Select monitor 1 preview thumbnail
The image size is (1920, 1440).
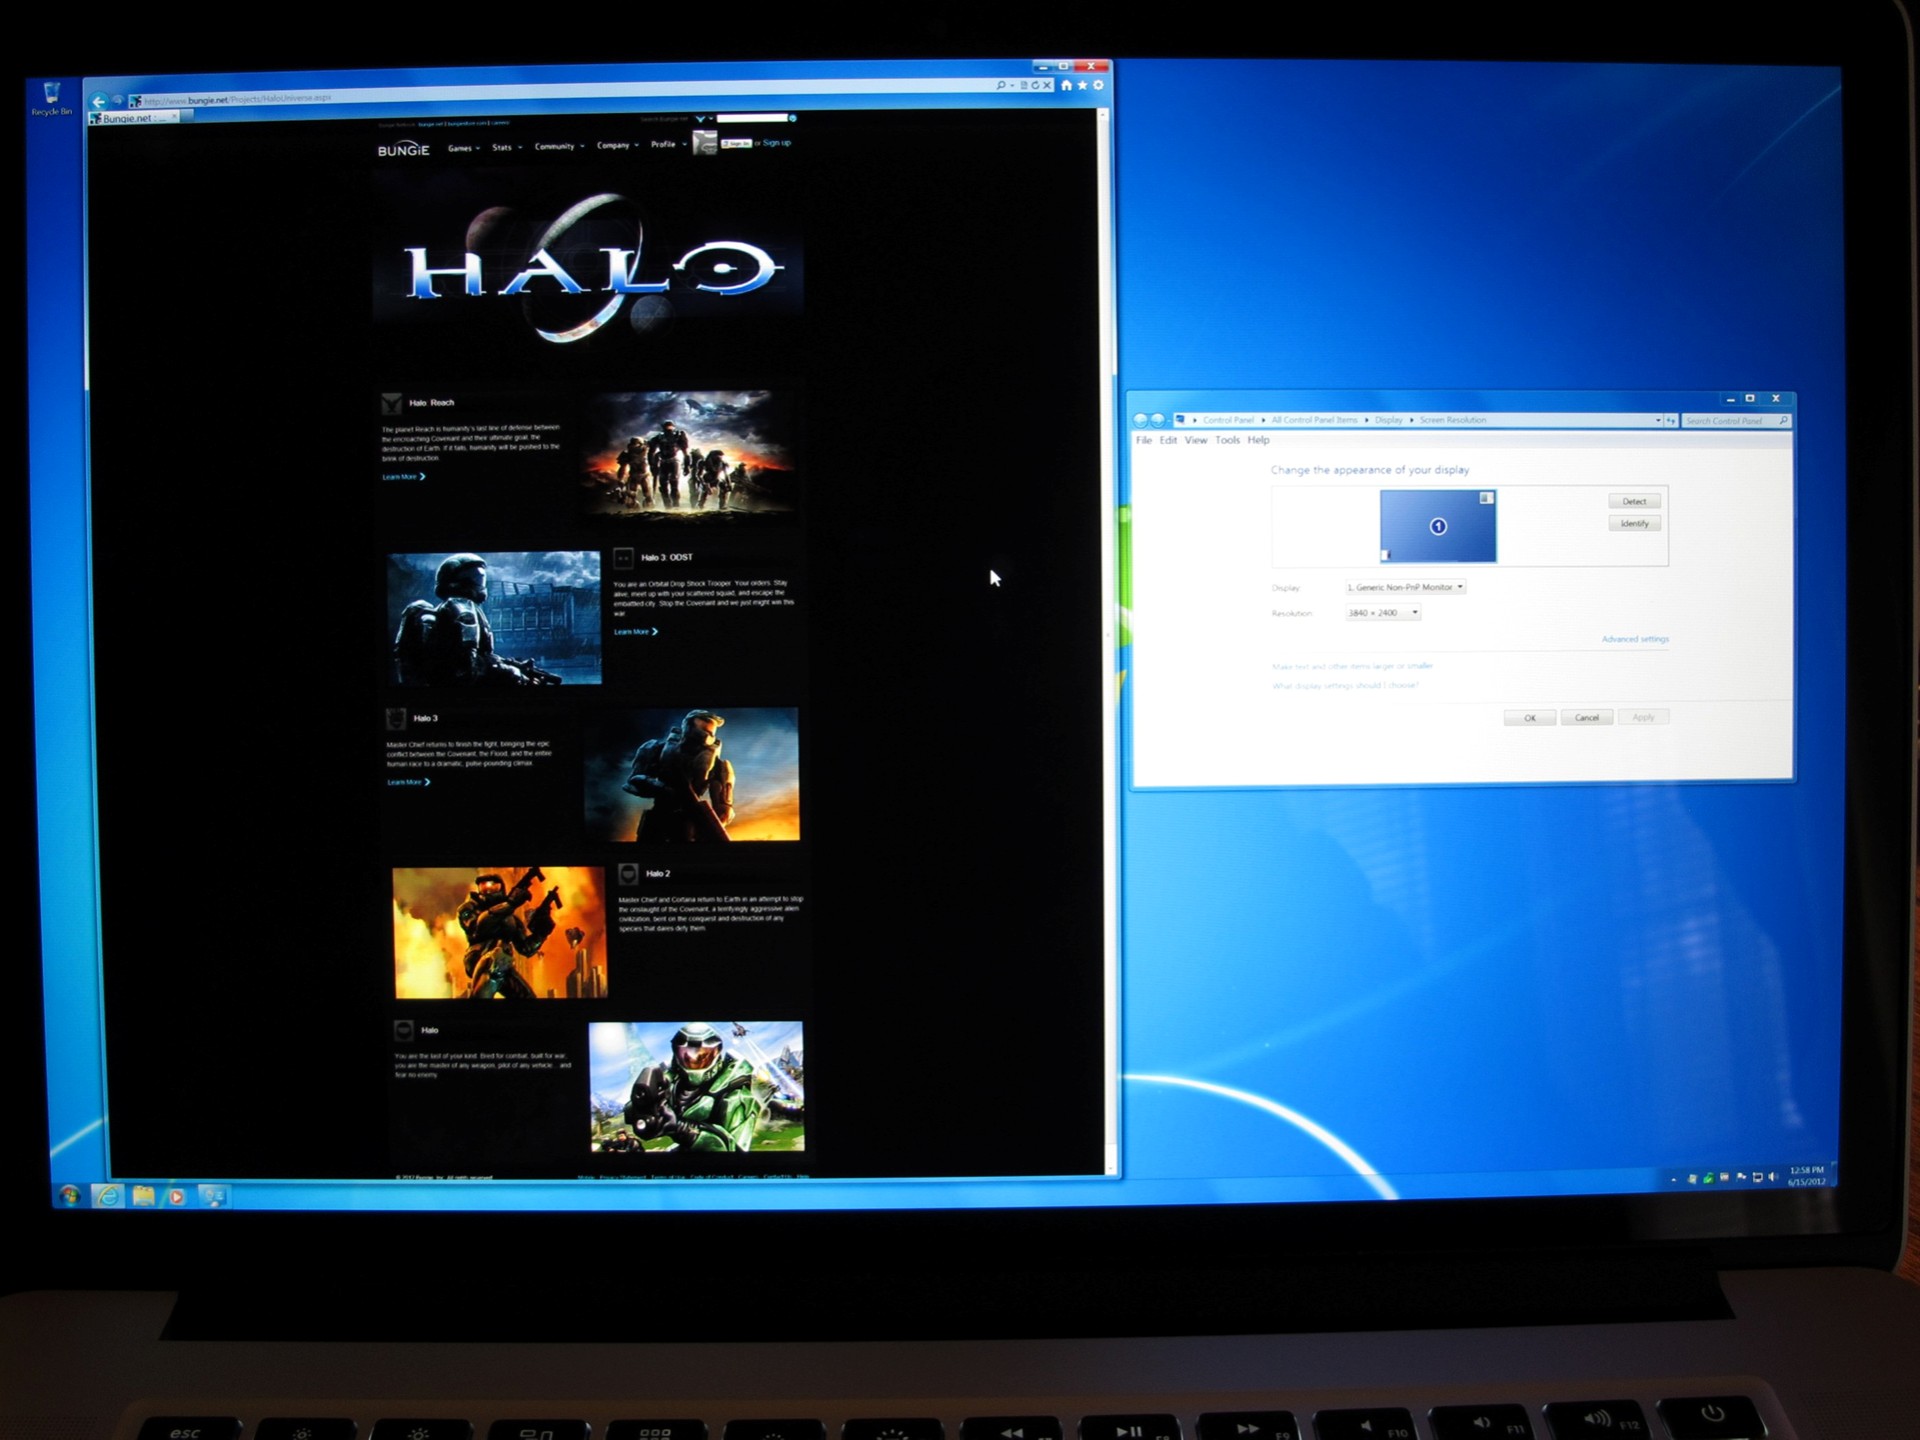pos(1438,526)
